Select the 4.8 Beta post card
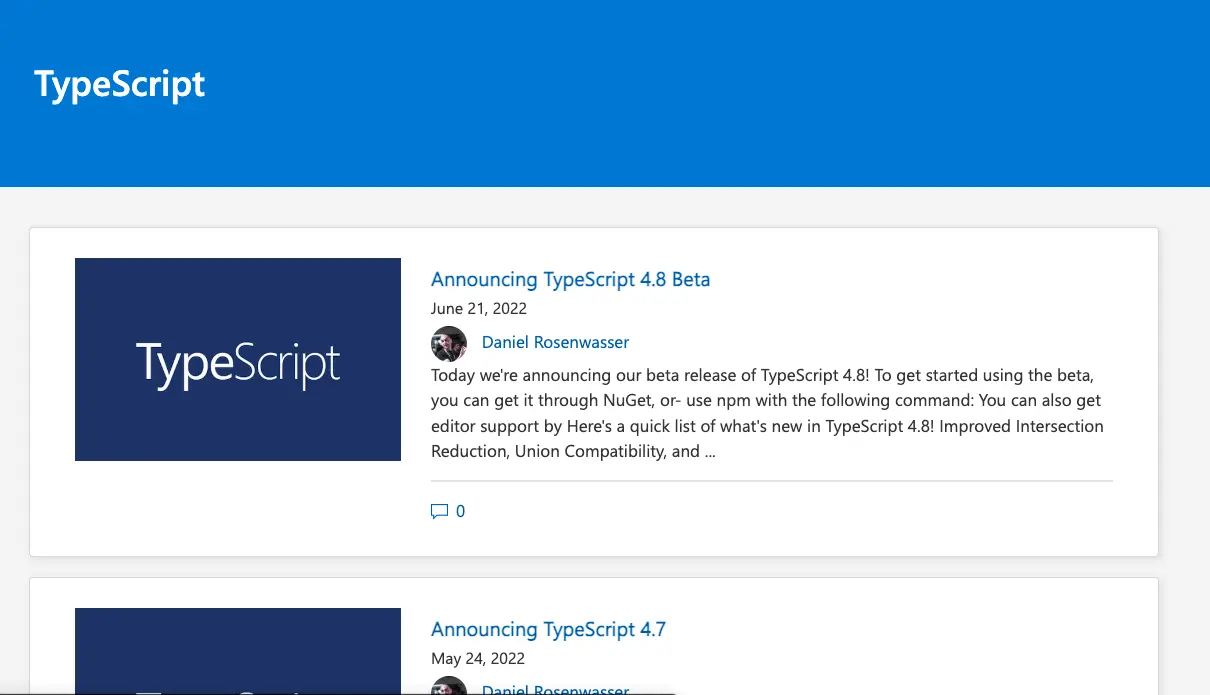The image size is (1210, 695). (594, 390)
